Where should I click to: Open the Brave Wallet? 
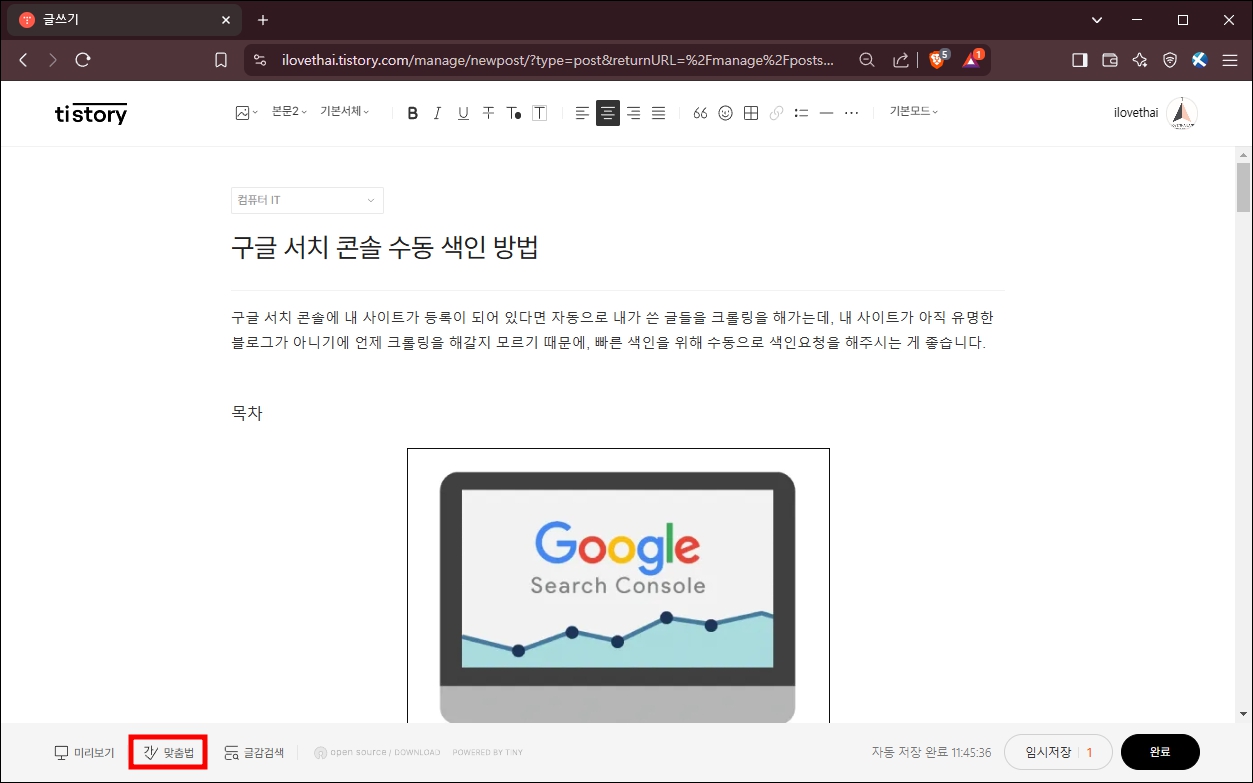[x=1109, y=60]
